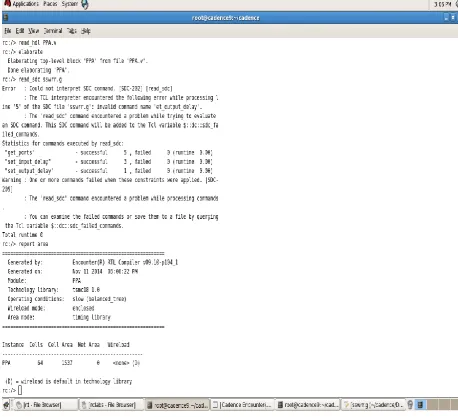
Task: Click the clock showing time in top panel
Action: click(443, 4)
